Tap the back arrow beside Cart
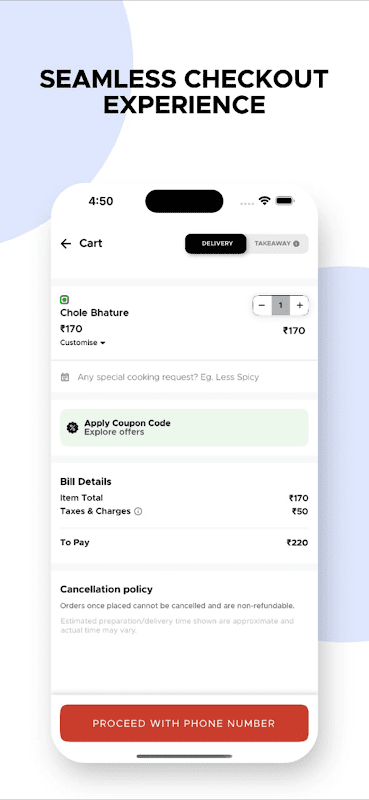Image resolution: width=369 pixels, height=800 pixels. 66,244
